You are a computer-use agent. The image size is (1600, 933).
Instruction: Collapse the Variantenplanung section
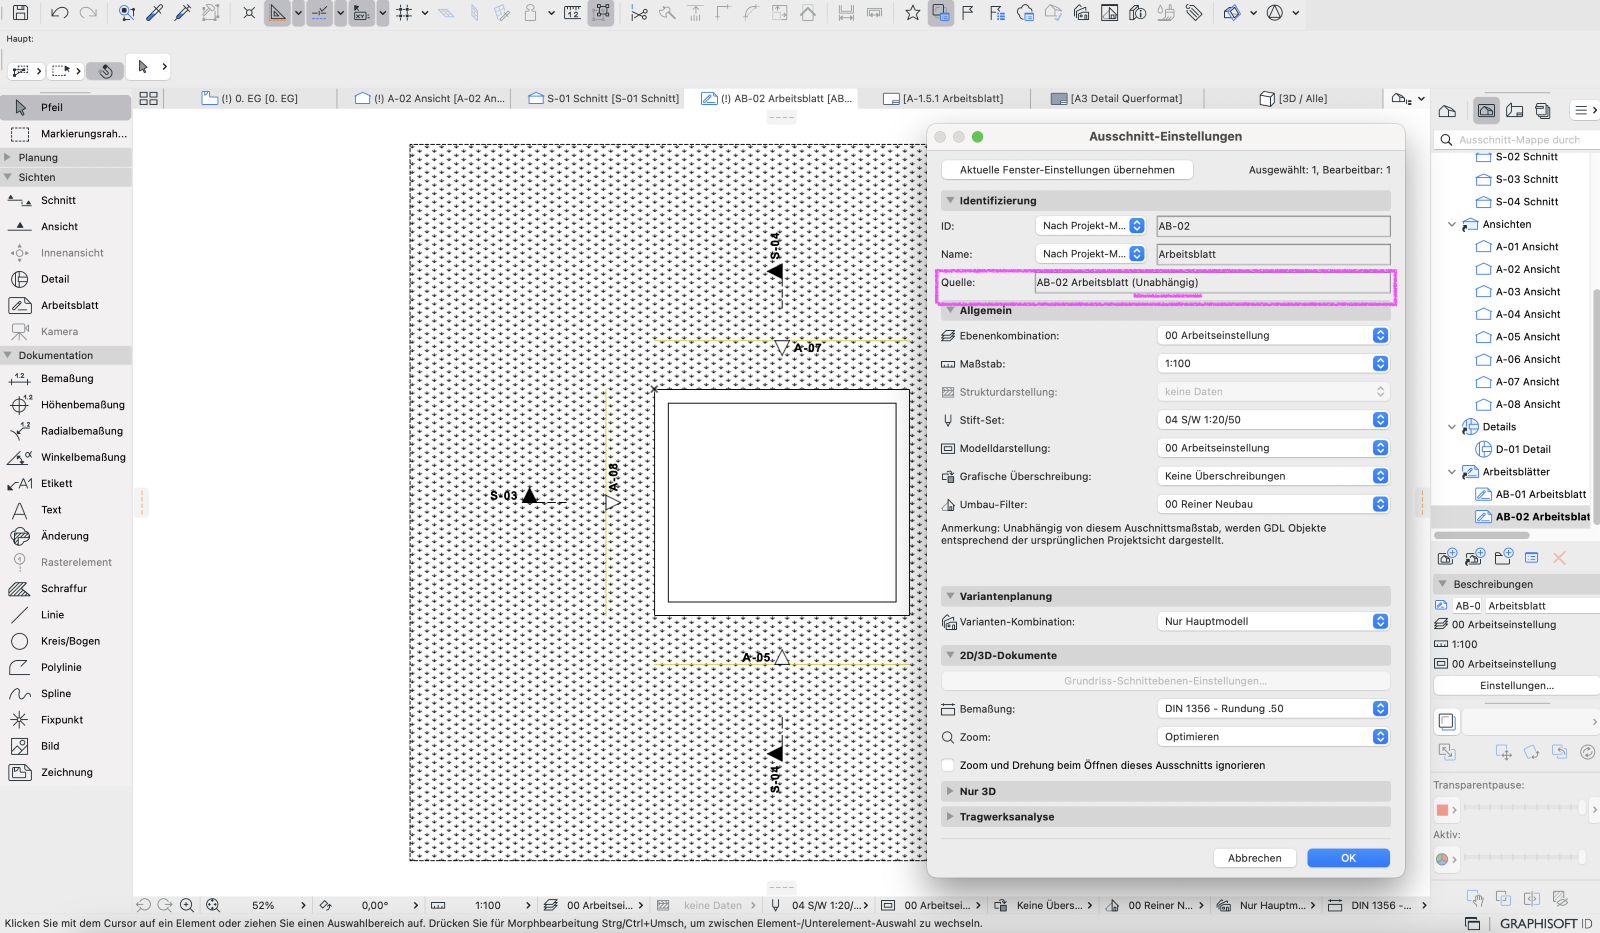pos(950,596)
